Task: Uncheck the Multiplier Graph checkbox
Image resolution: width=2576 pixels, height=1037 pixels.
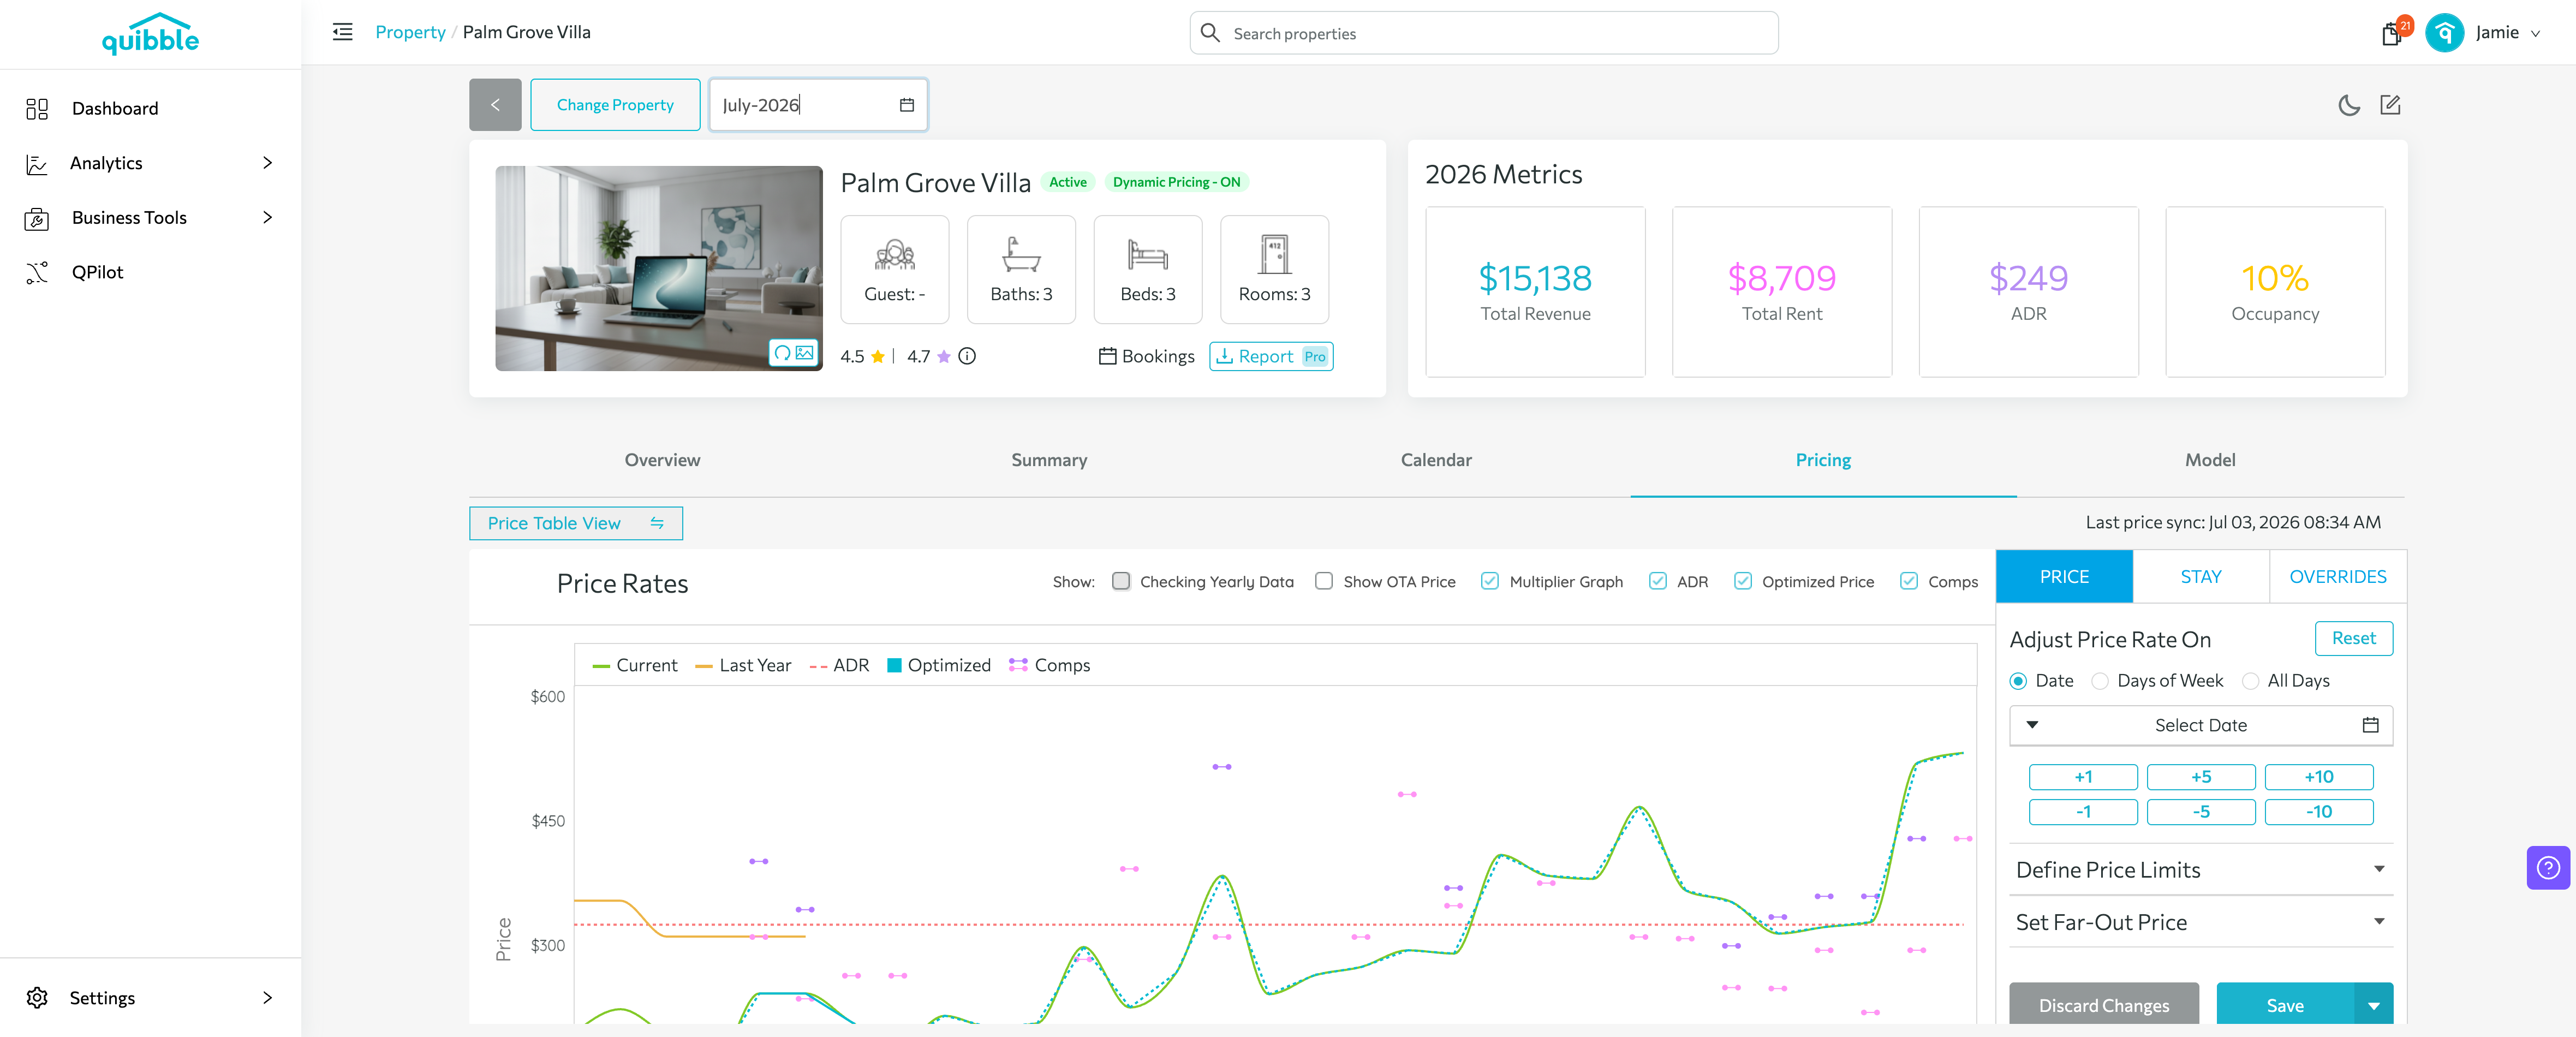Action: pos(1490,581)
